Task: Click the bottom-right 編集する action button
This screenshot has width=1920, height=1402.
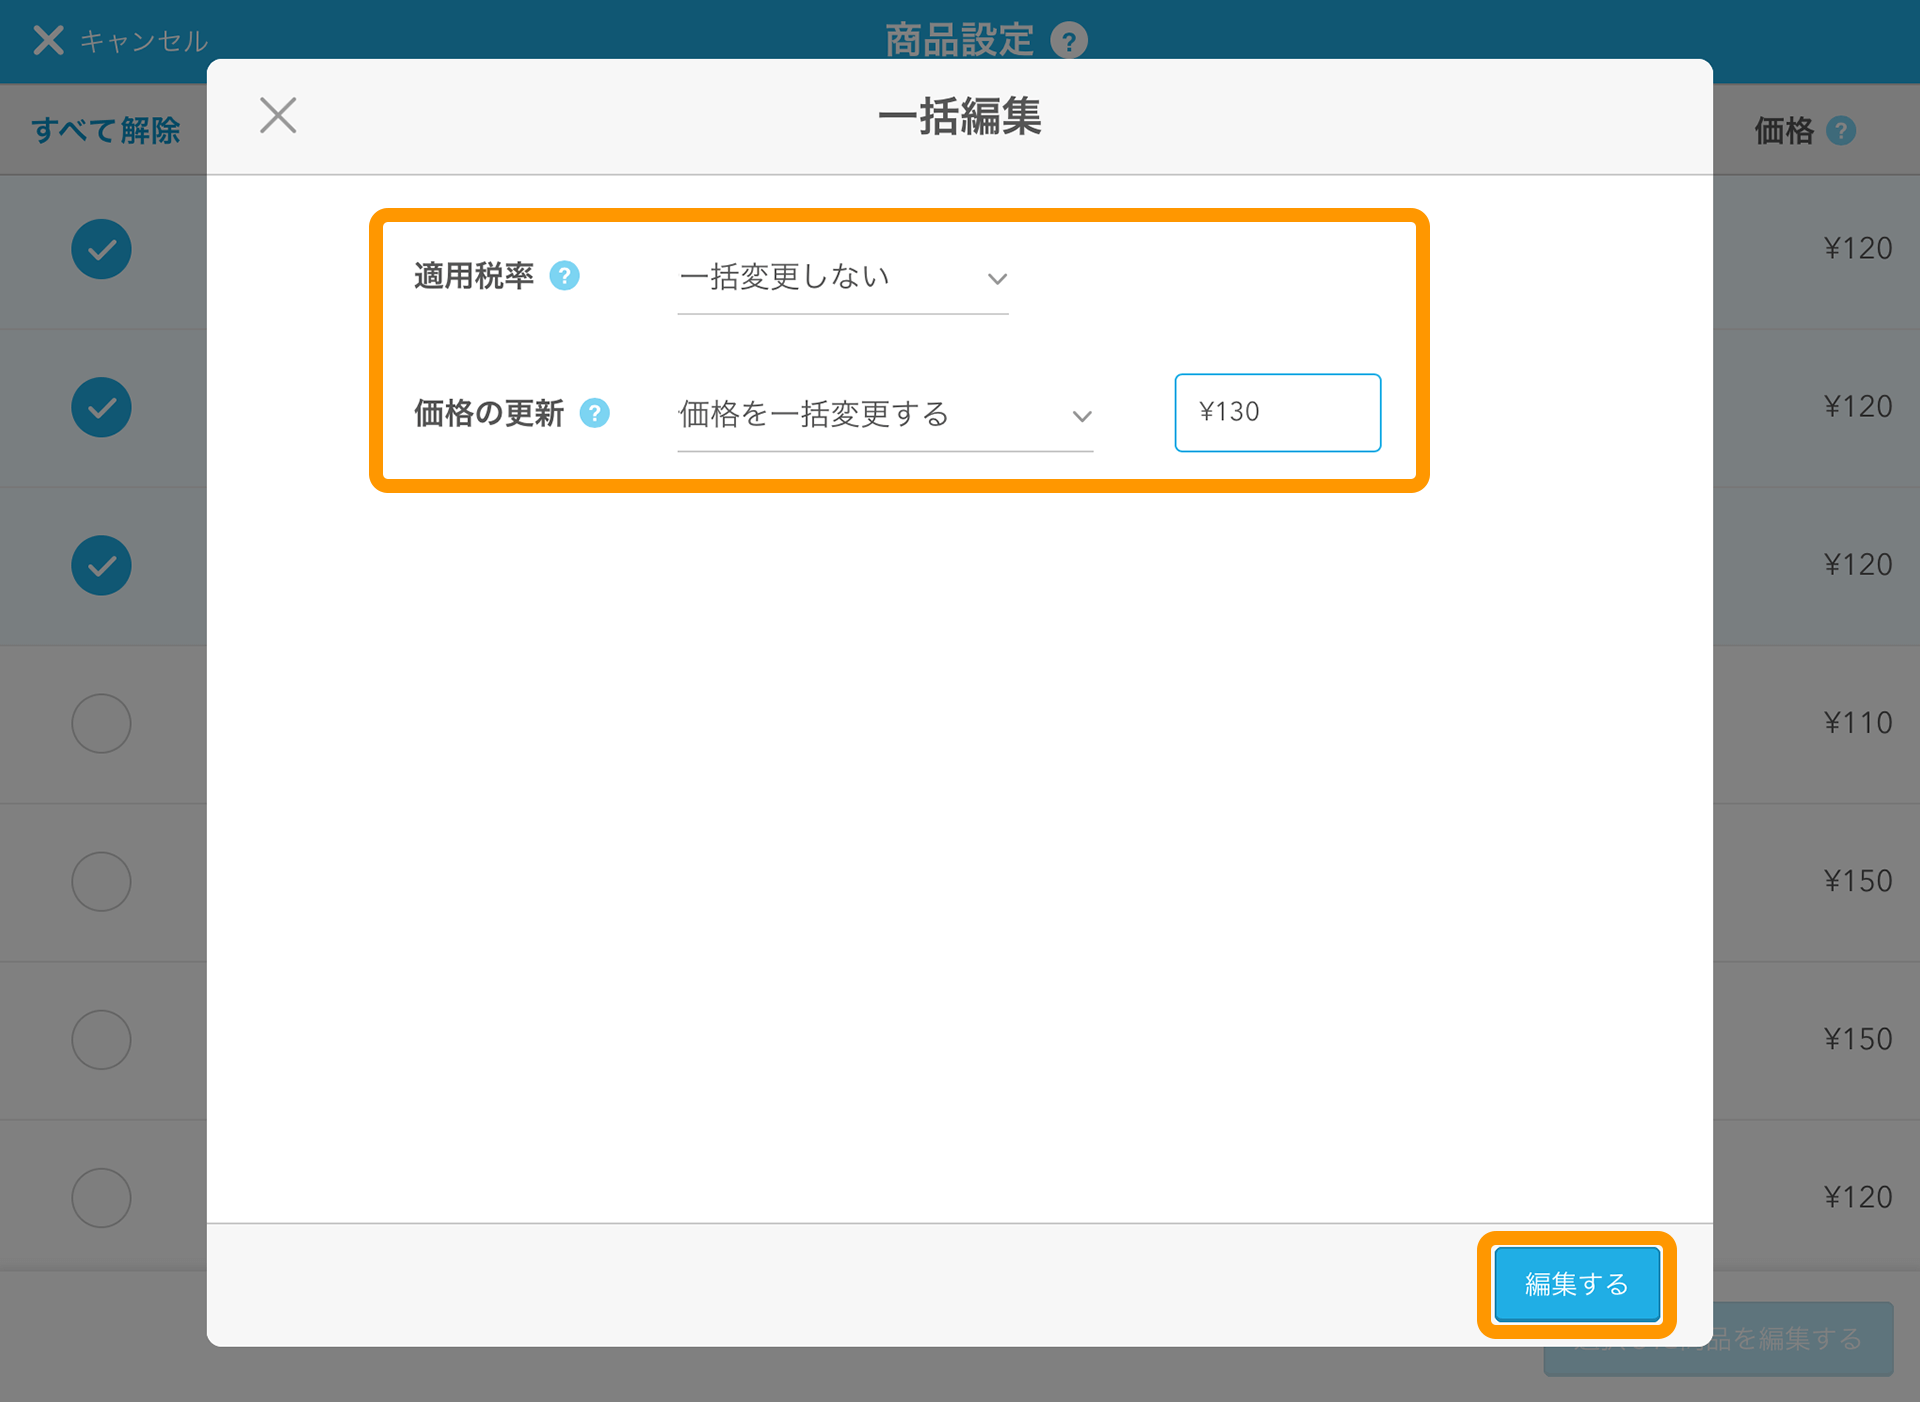Action: pos(1576,1284)
